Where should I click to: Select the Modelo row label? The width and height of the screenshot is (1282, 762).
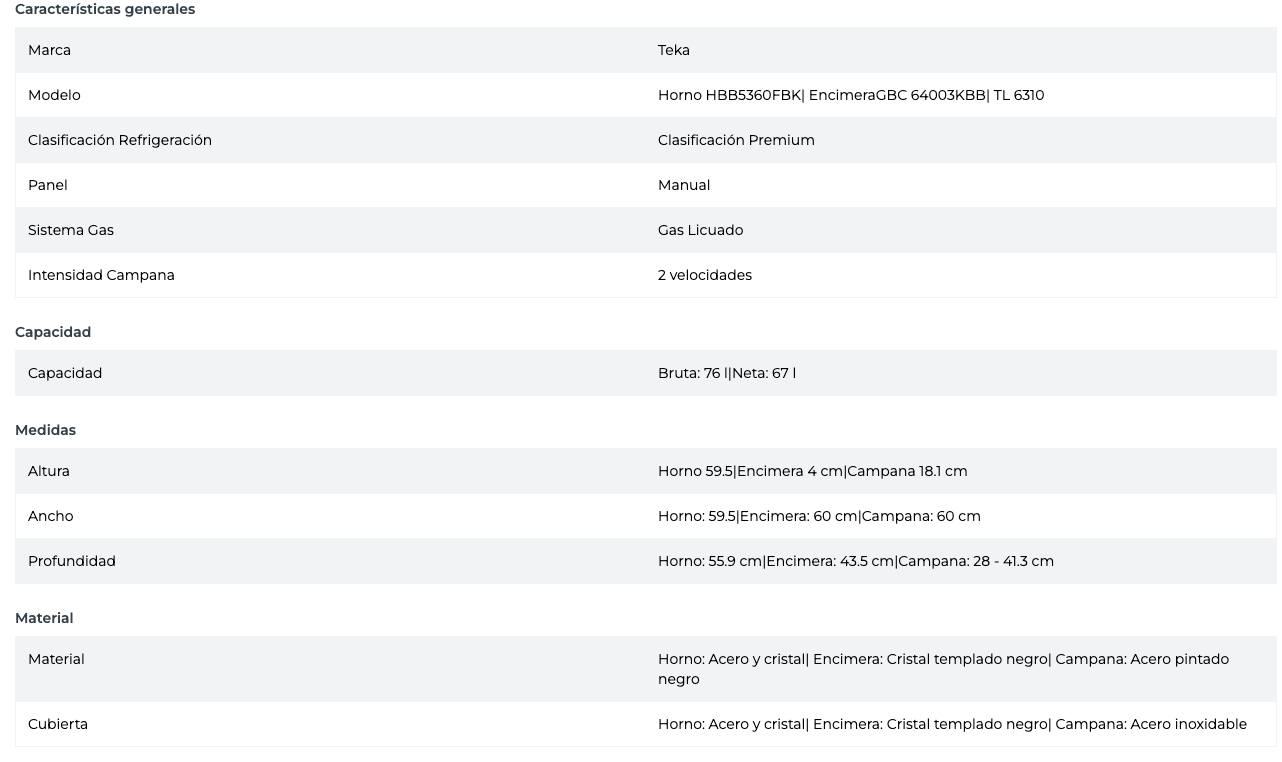(x=54, y=95)
